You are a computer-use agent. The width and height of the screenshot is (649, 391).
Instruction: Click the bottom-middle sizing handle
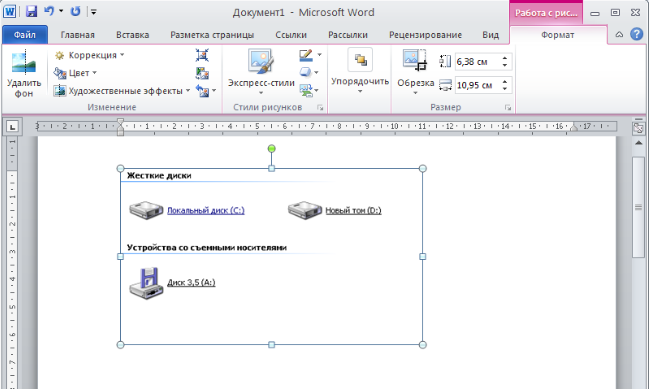(x=272, y=345)
